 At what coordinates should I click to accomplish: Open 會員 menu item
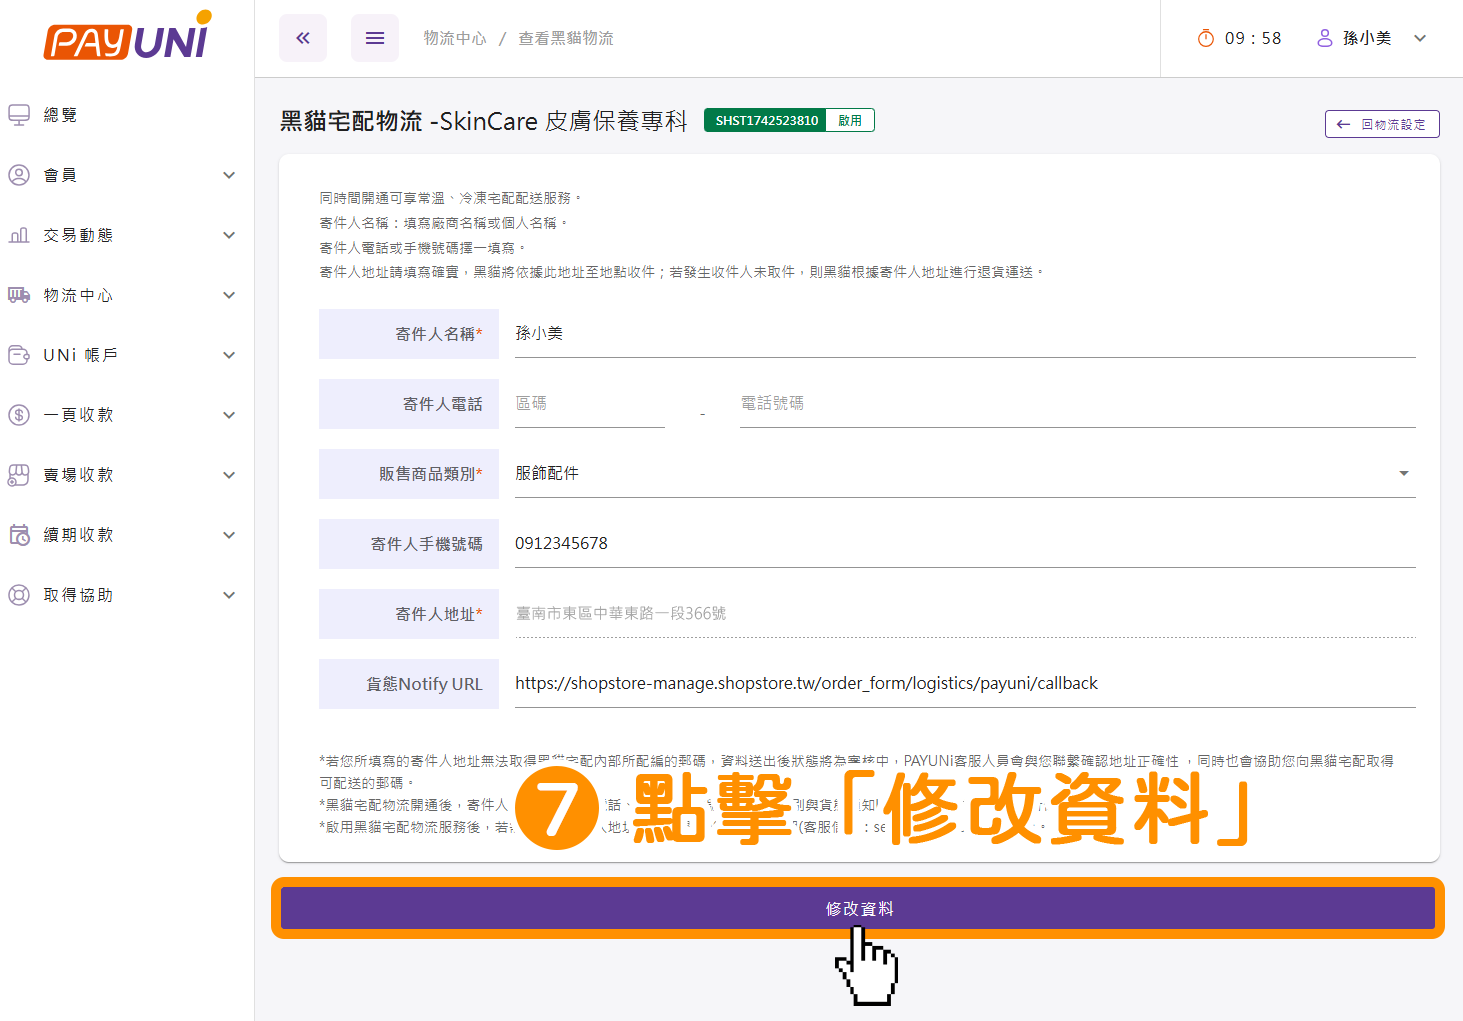(x=127, y=175)
